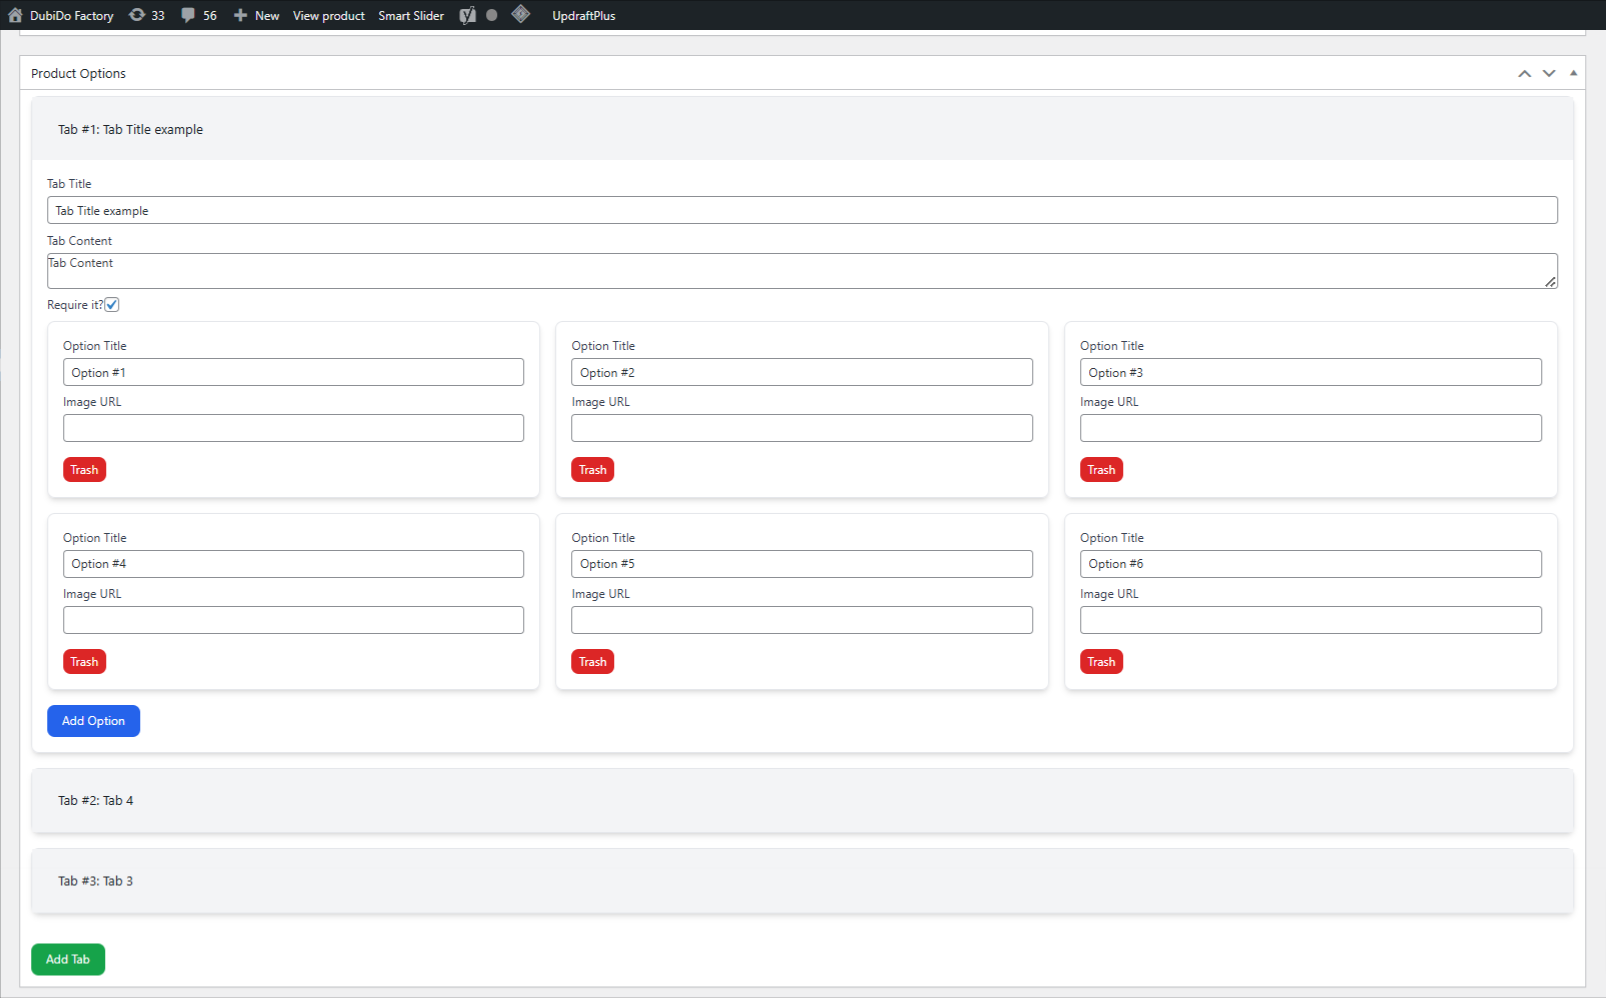This screenshot has width=1606, height=998.
Task: Click the green Add Tab button
Action: coord(68,959)
